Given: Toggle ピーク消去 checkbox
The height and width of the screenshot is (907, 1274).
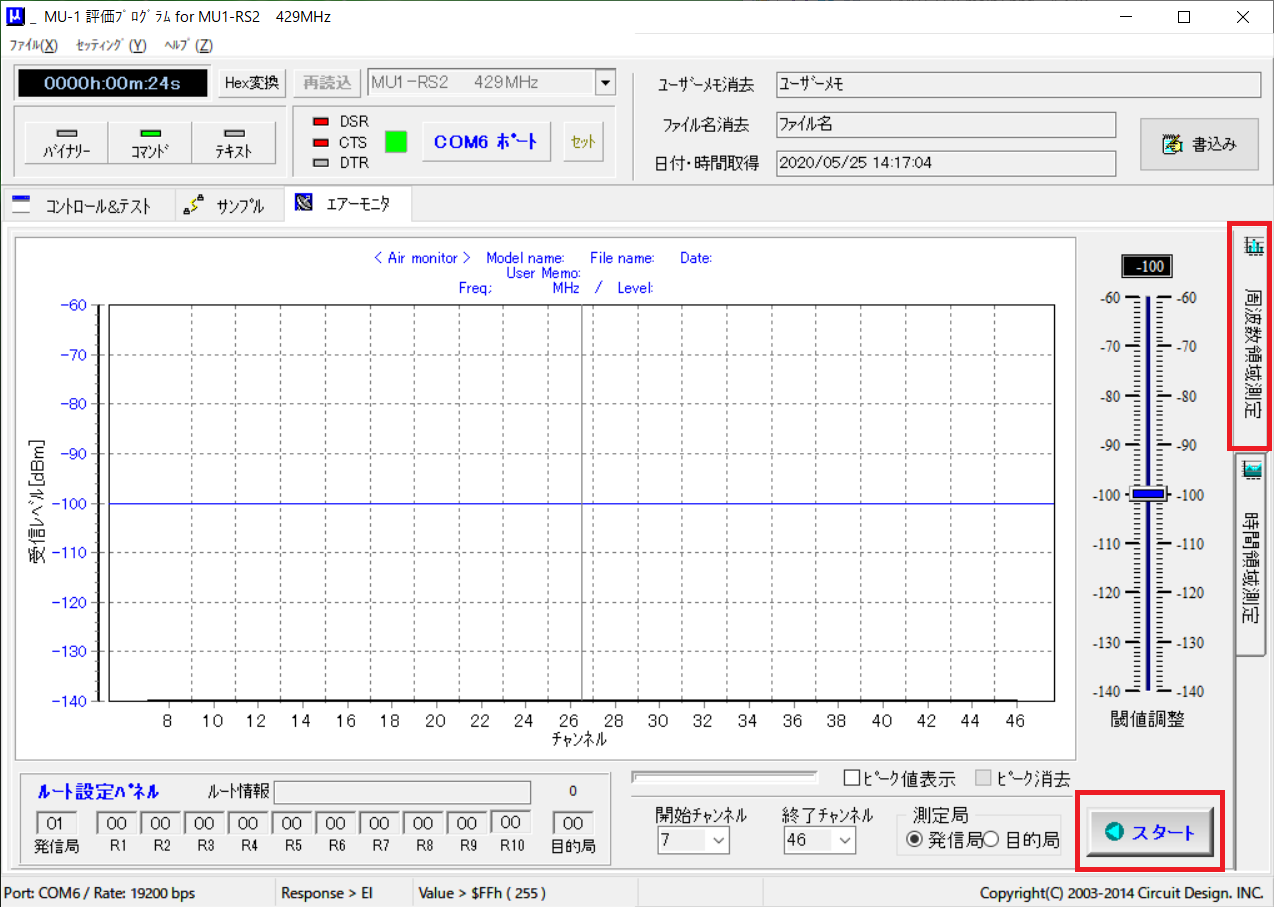Looking at the screenshot, I should pos(983,778).
